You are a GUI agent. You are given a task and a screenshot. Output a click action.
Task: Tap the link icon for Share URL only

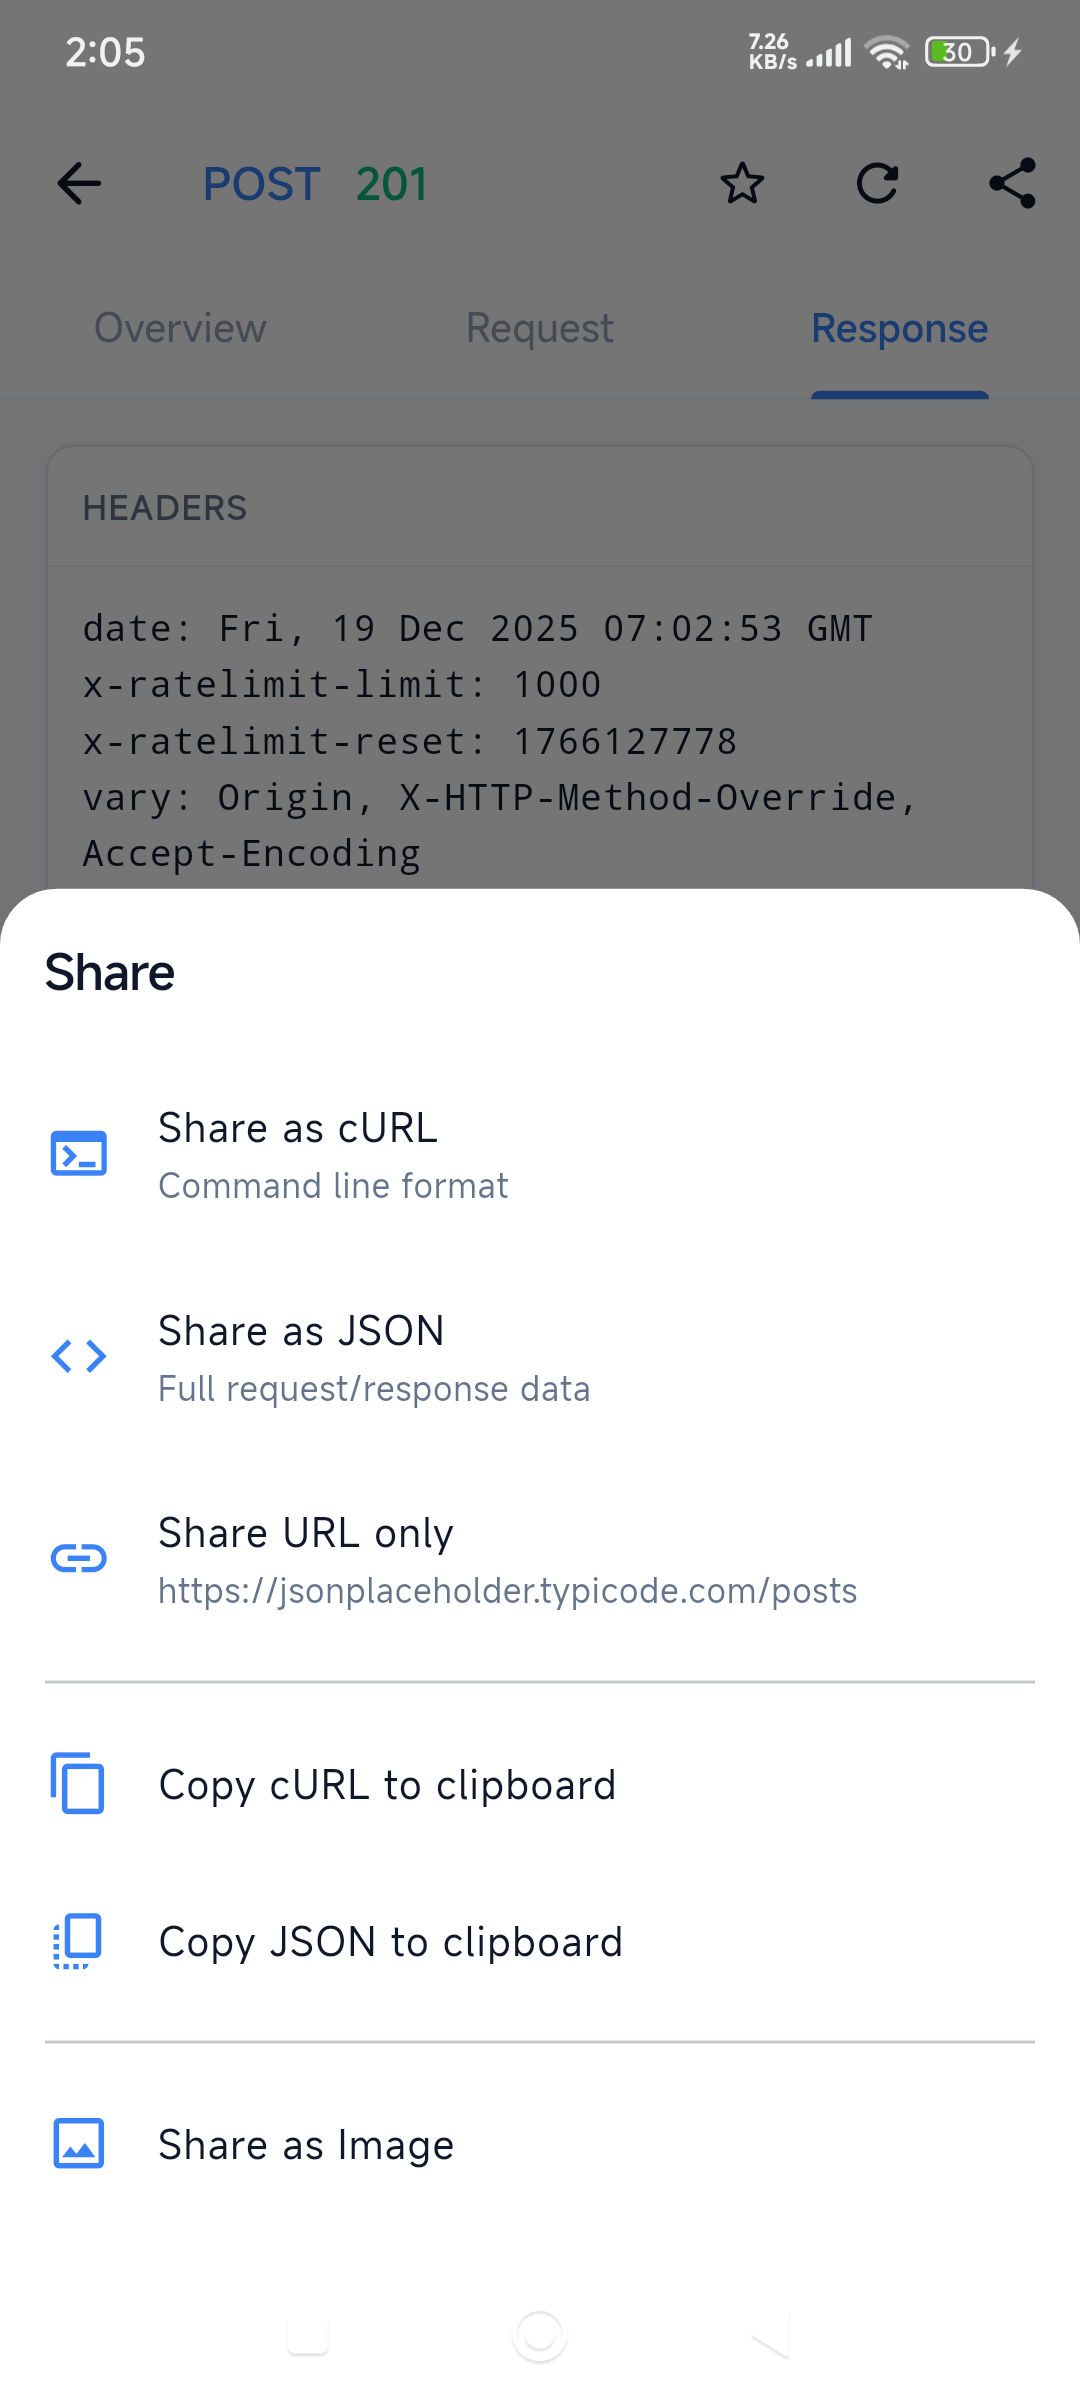(x=78, y=1557)
